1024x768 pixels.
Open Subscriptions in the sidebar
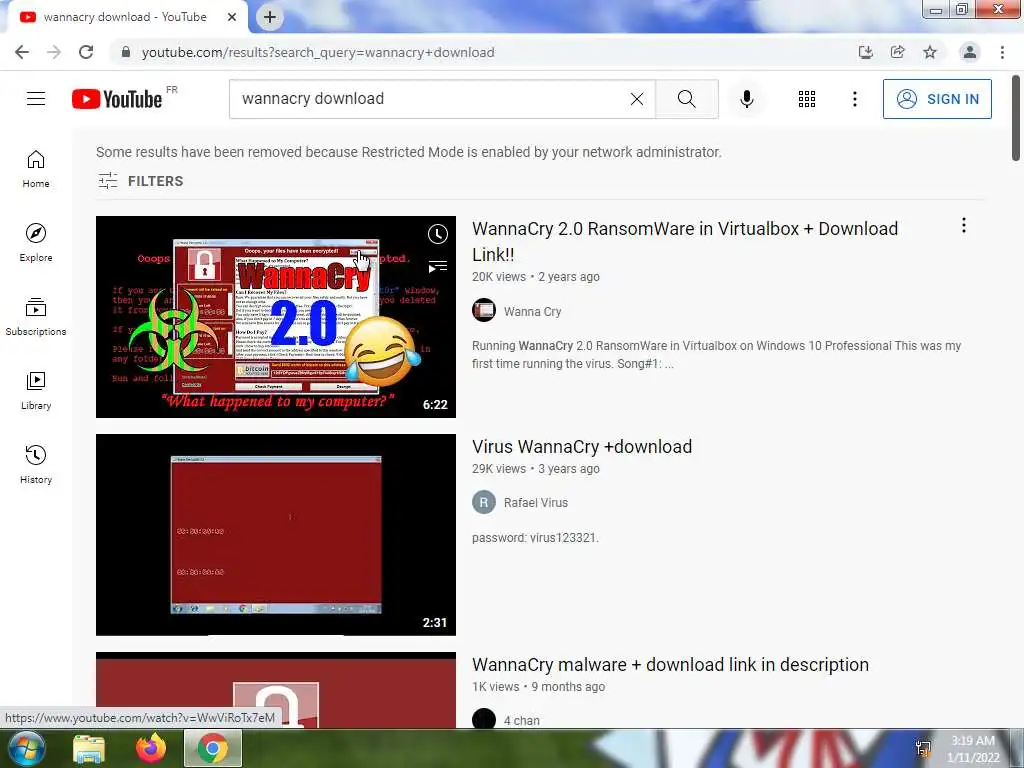point(36,317)
